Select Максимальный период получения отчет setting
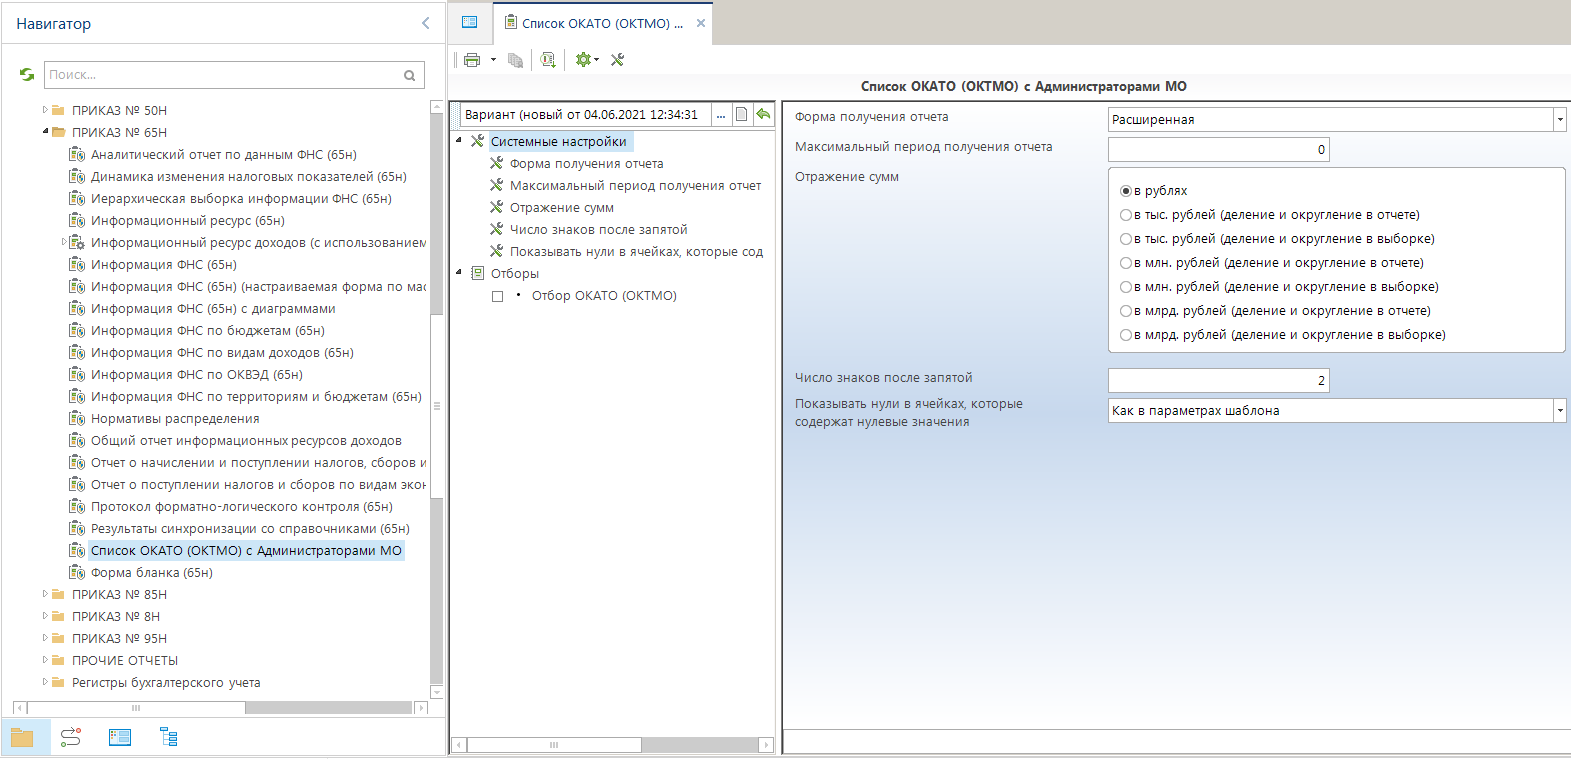1571x759 pixels. [x=635, y=185]
